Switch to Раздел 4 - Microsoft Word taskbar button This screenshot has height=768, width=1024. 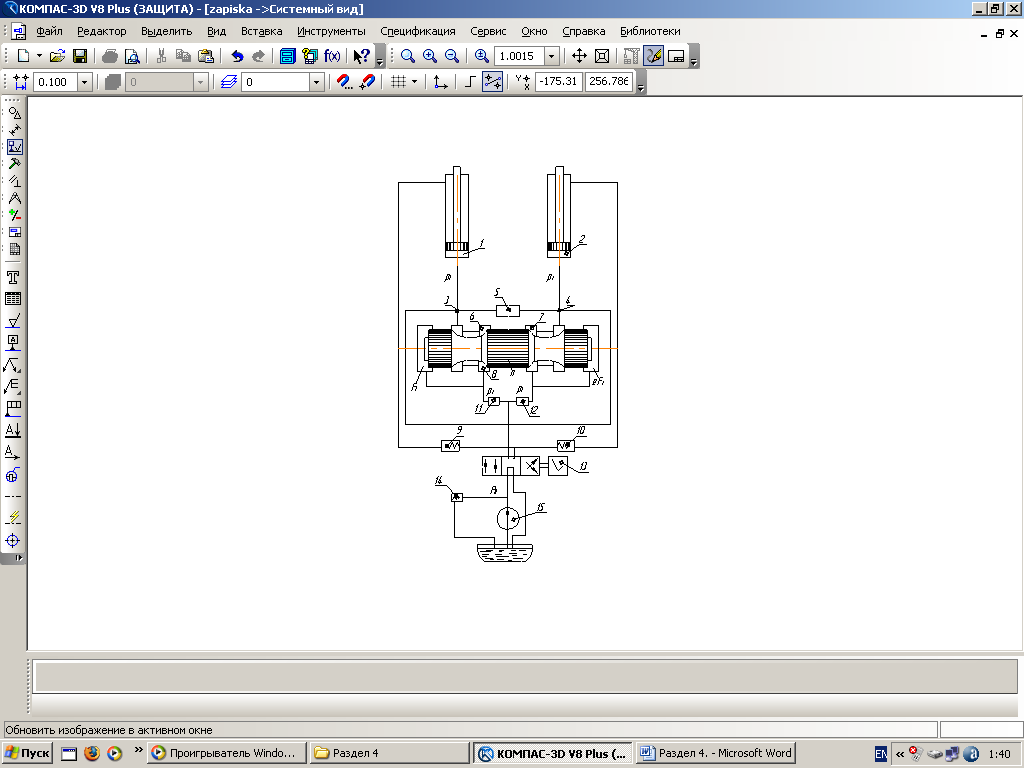click(x=716, y=753)
